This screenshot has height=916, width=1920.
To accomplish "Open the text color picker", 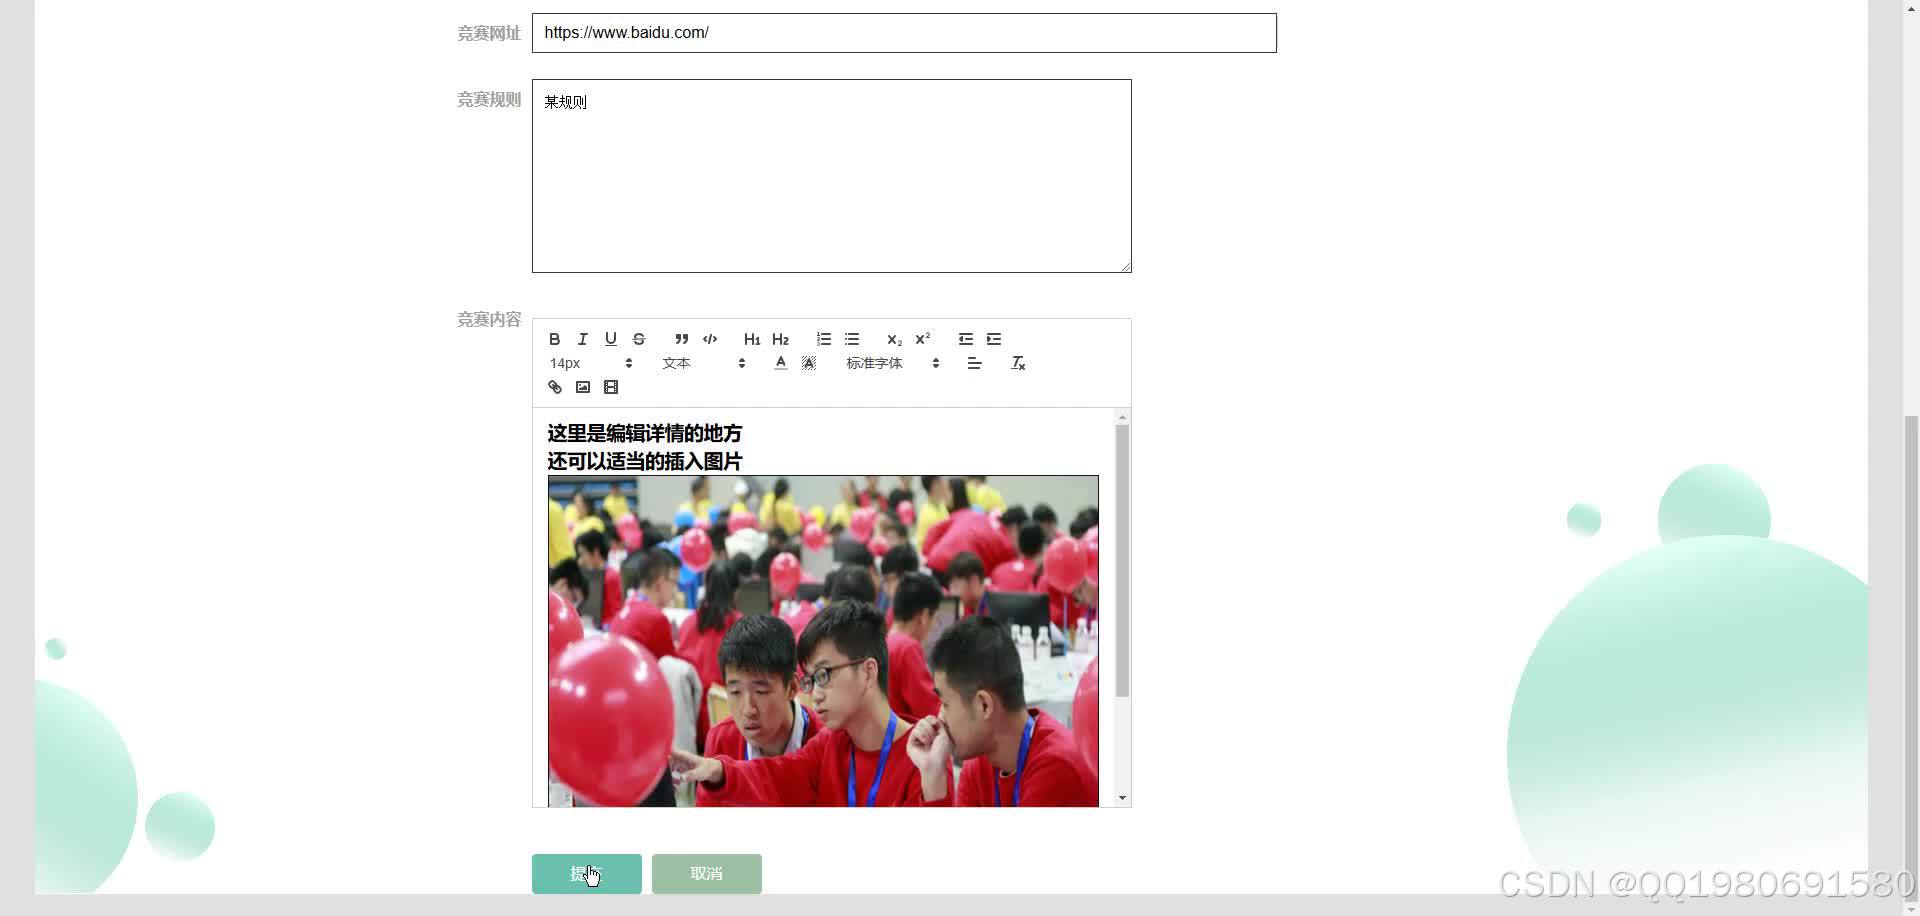I will pyautogui.click(x=781, y=363).
